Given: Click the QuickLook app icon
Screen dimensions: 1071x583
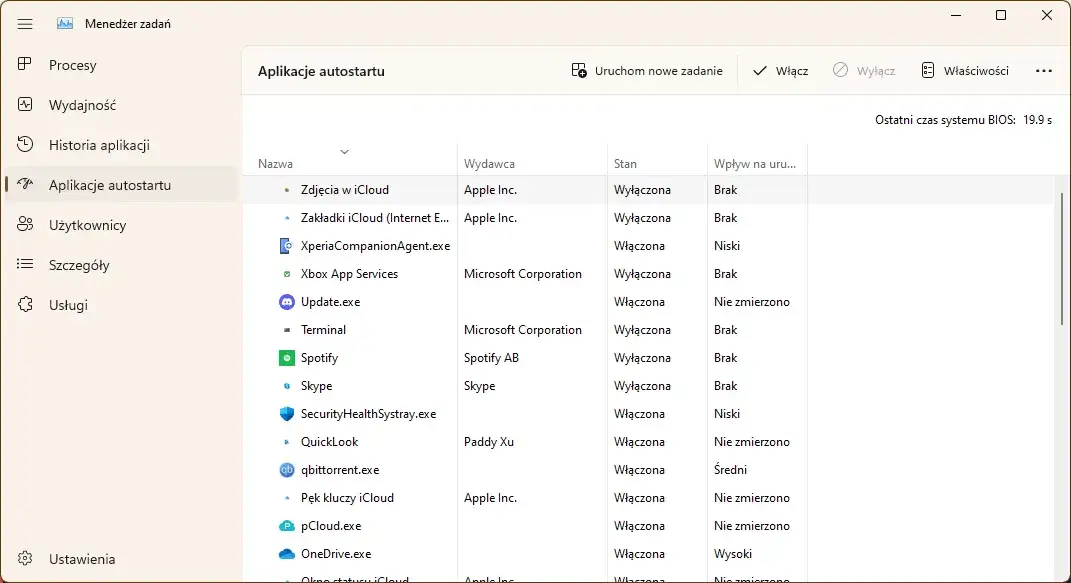Looking at the screenshot, I should [x=287, y=442].
